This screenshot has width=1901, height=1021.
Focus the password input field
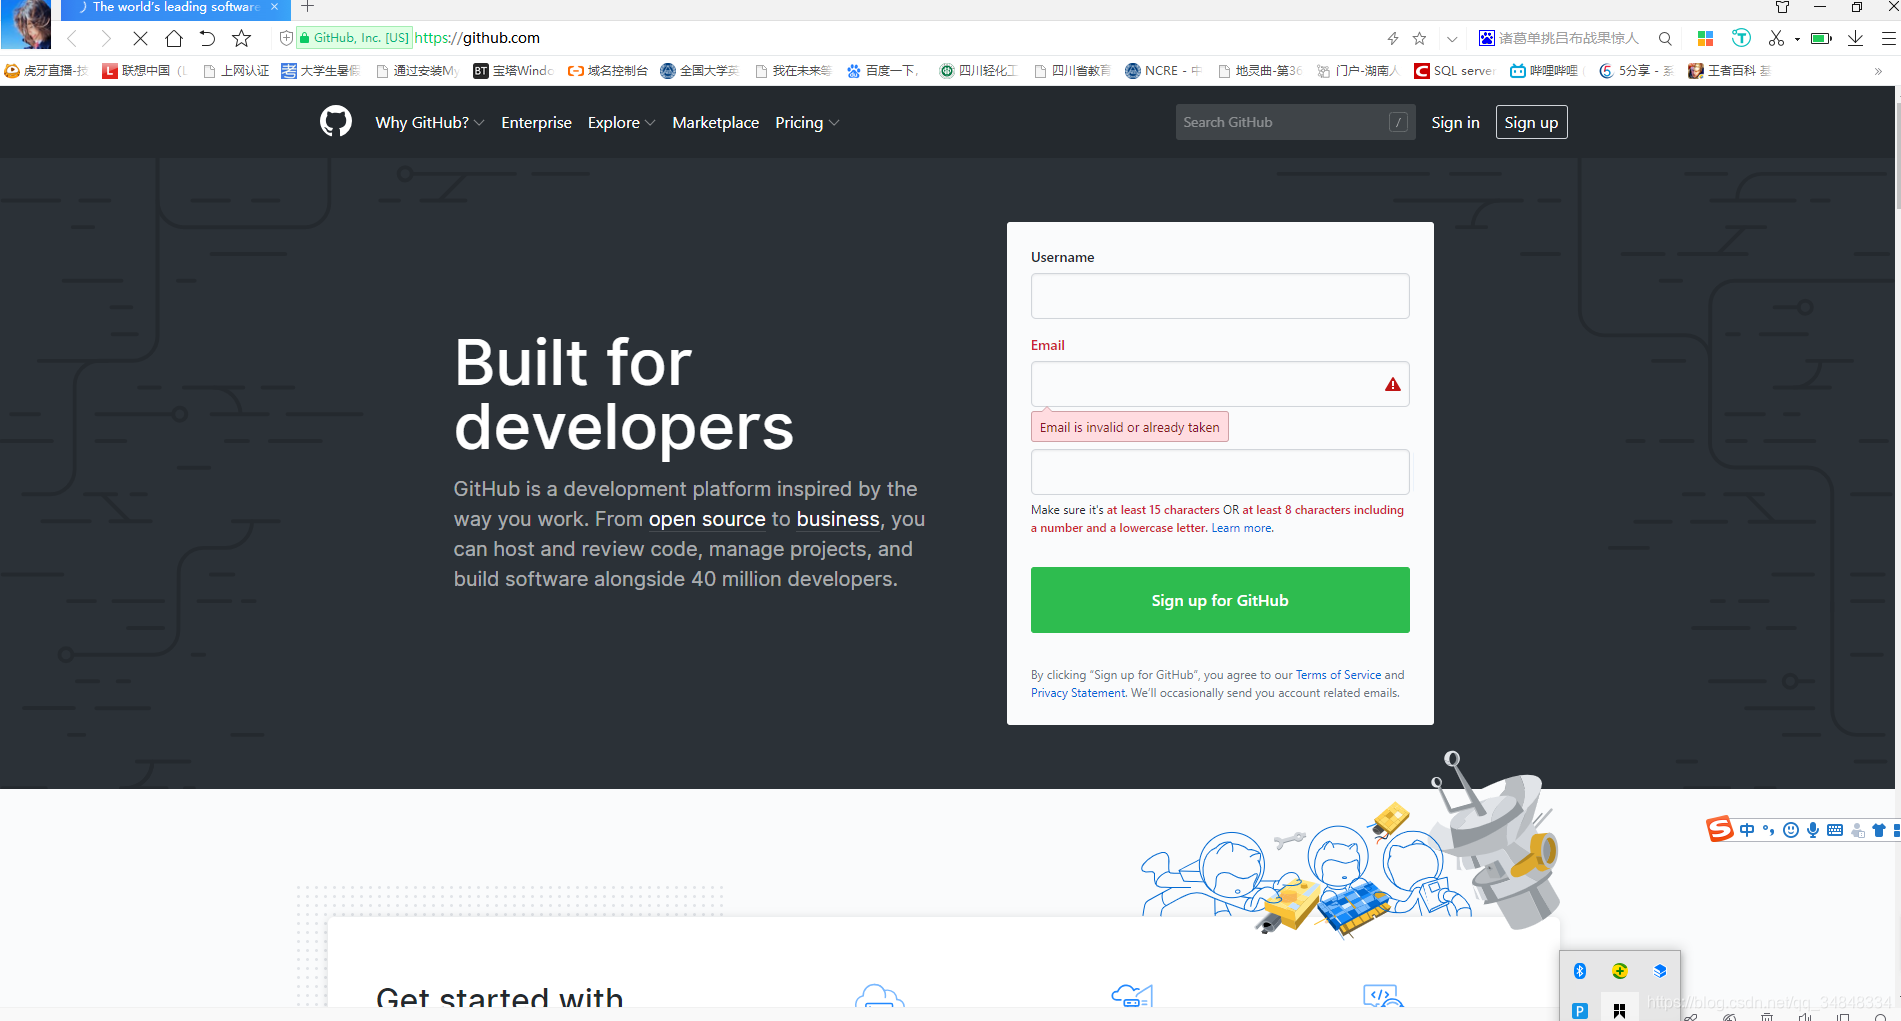pos(1220,472)
